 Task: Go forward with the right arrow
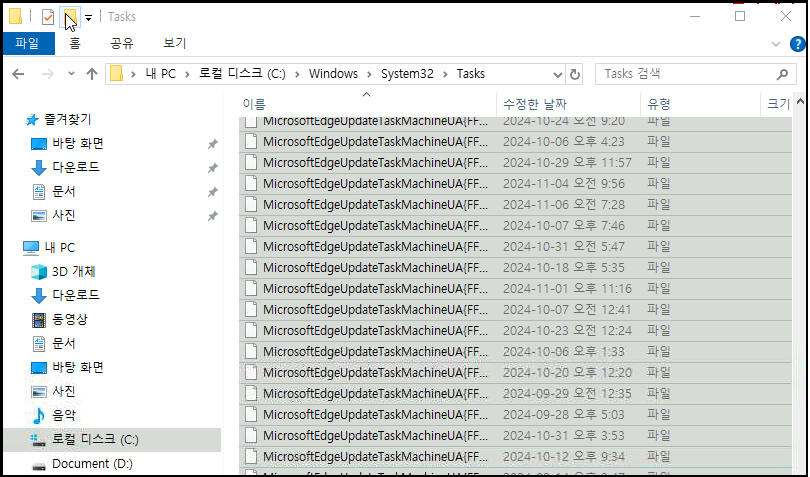pos(48,74)
